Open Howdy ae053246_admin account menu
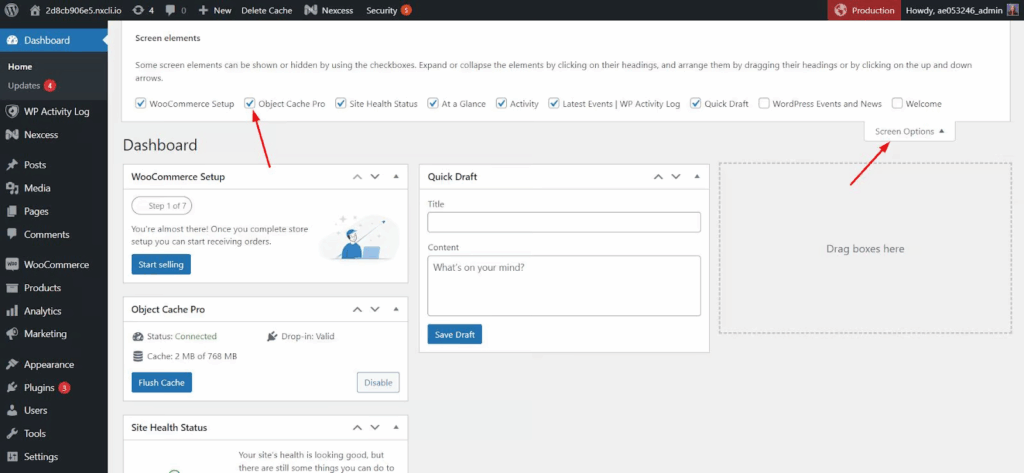Image resolution: width=1024 pixels, height=473 pixels. point(961,10)
